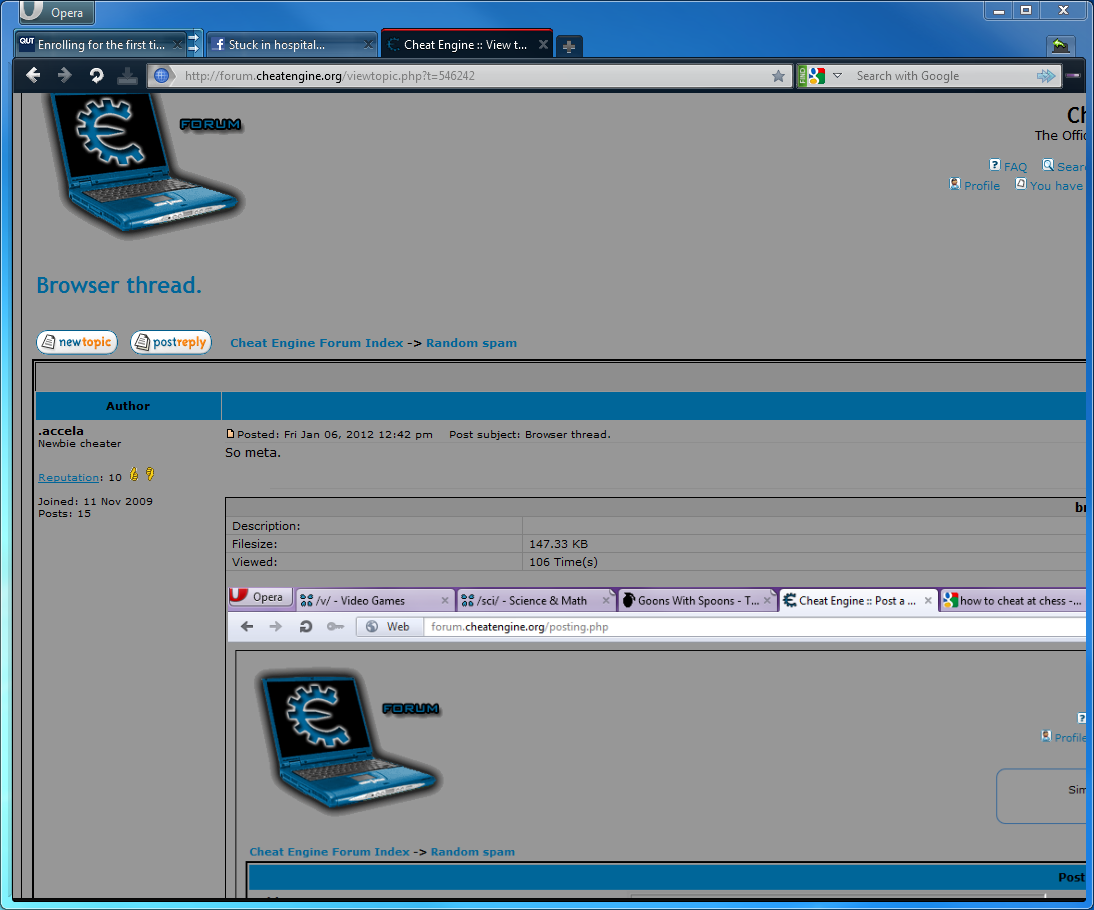Click the attached browser screenshot image
Image resolution: width=1094 pixels, height=910 pixels.
coord(656,743)
